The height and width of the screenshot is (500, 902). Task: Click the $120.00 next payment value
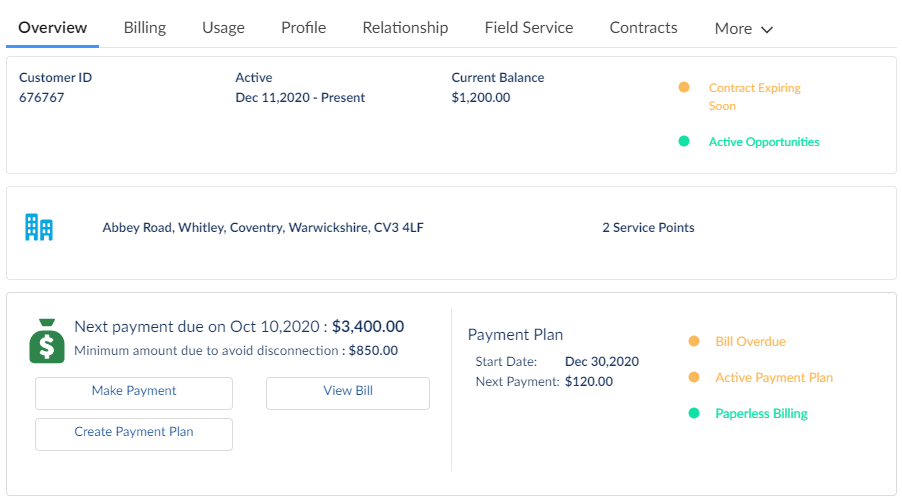[589, 381]
